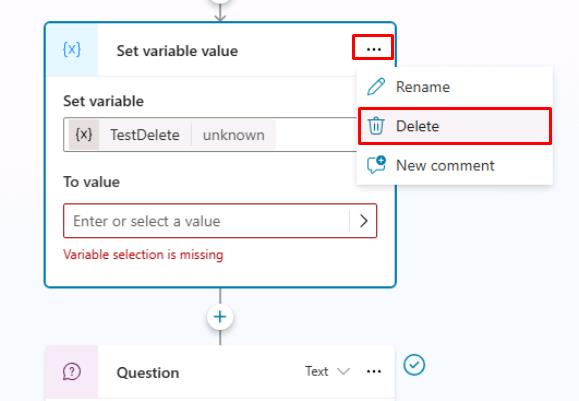Click the {x} icon in the Set variable value header
This screenshot has height=401, width=579.
pyautogui.click(x=72, y=49)
